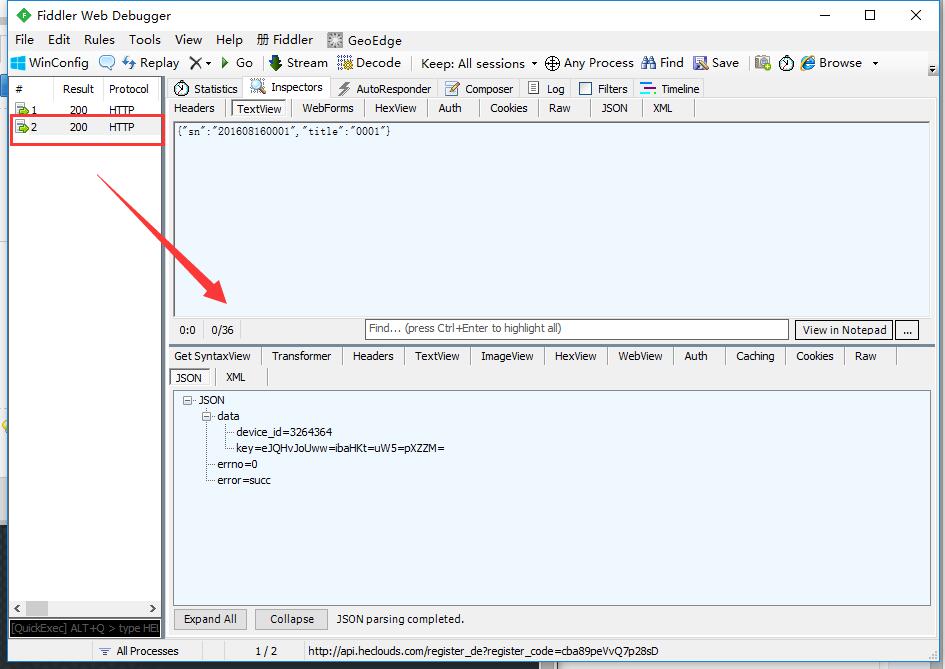Click the Remove sessions X icon
Viewport: 945px width, 669px height.
pos(195,63)
